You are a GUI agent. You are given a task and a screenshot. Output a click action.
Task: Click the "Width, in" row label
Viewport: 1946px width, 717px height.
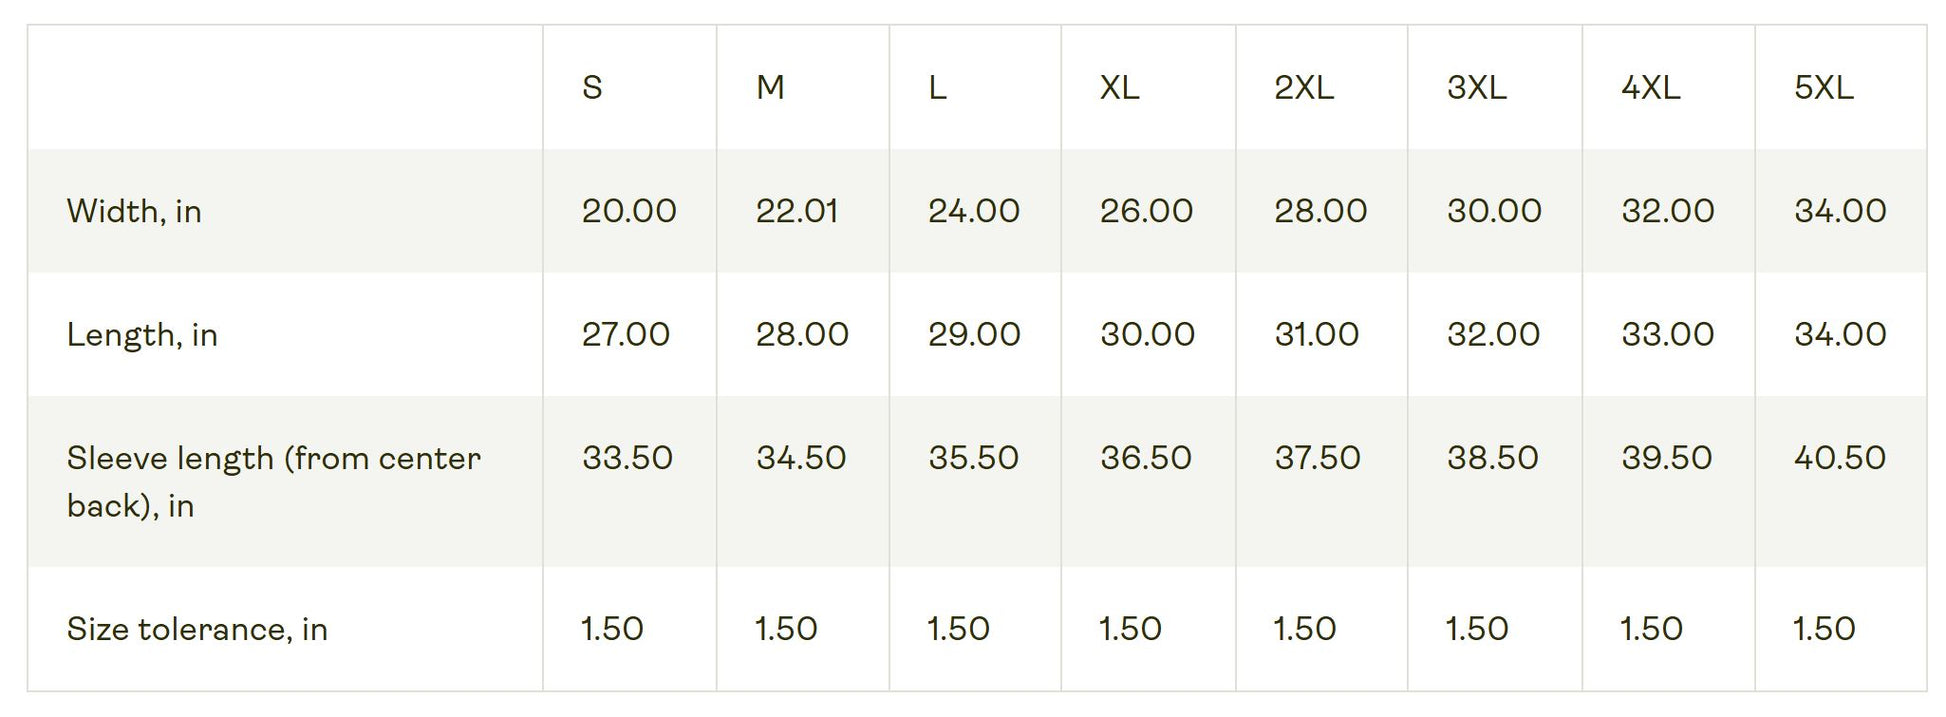click(134, 211)
